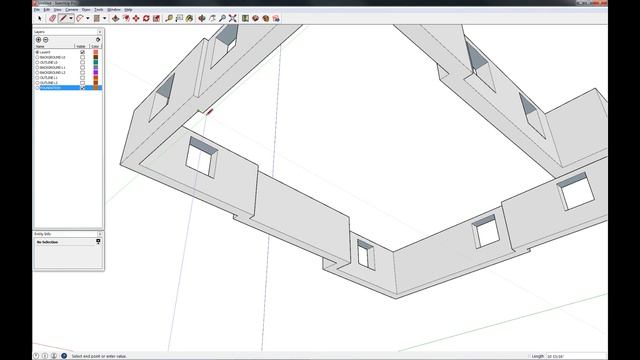
Task: Change BACKGROUND L2 purple color swatch
Action: pos(96,73)
